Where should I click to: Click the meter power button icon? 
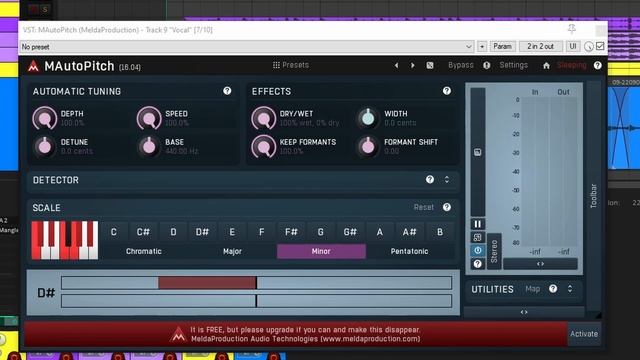click(478, 250)
